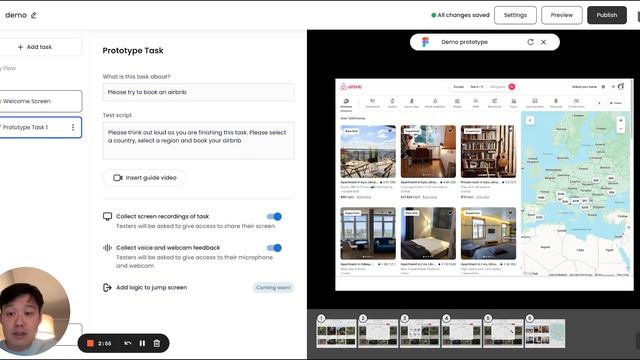
Task: Select prototype screen thumbnail 3
Action: 420,333
